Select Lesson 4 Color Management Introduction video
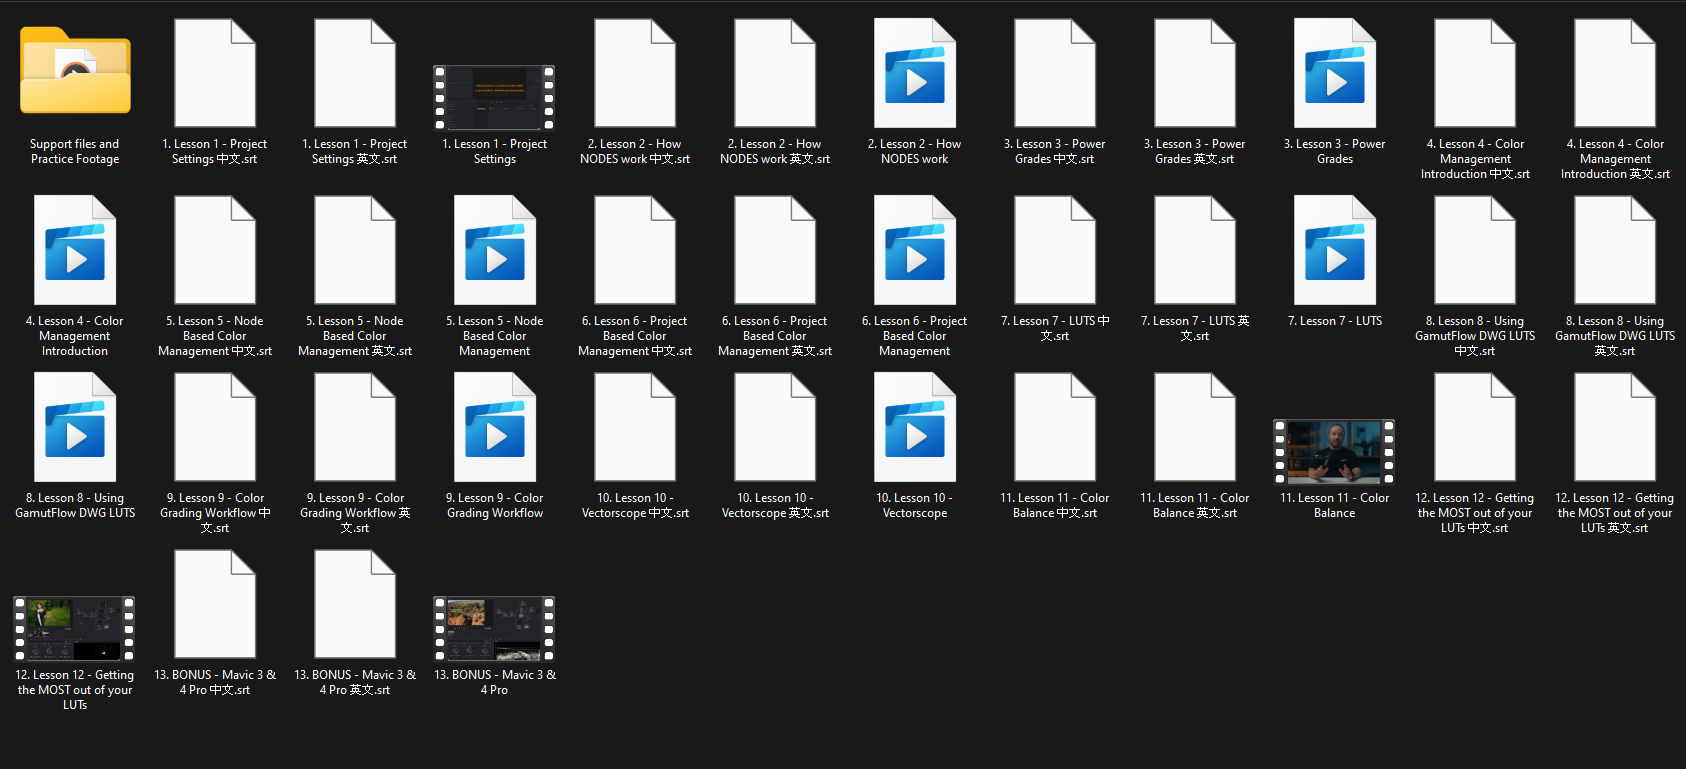Viewport: 1686px width, 769px height. [75, 251]
